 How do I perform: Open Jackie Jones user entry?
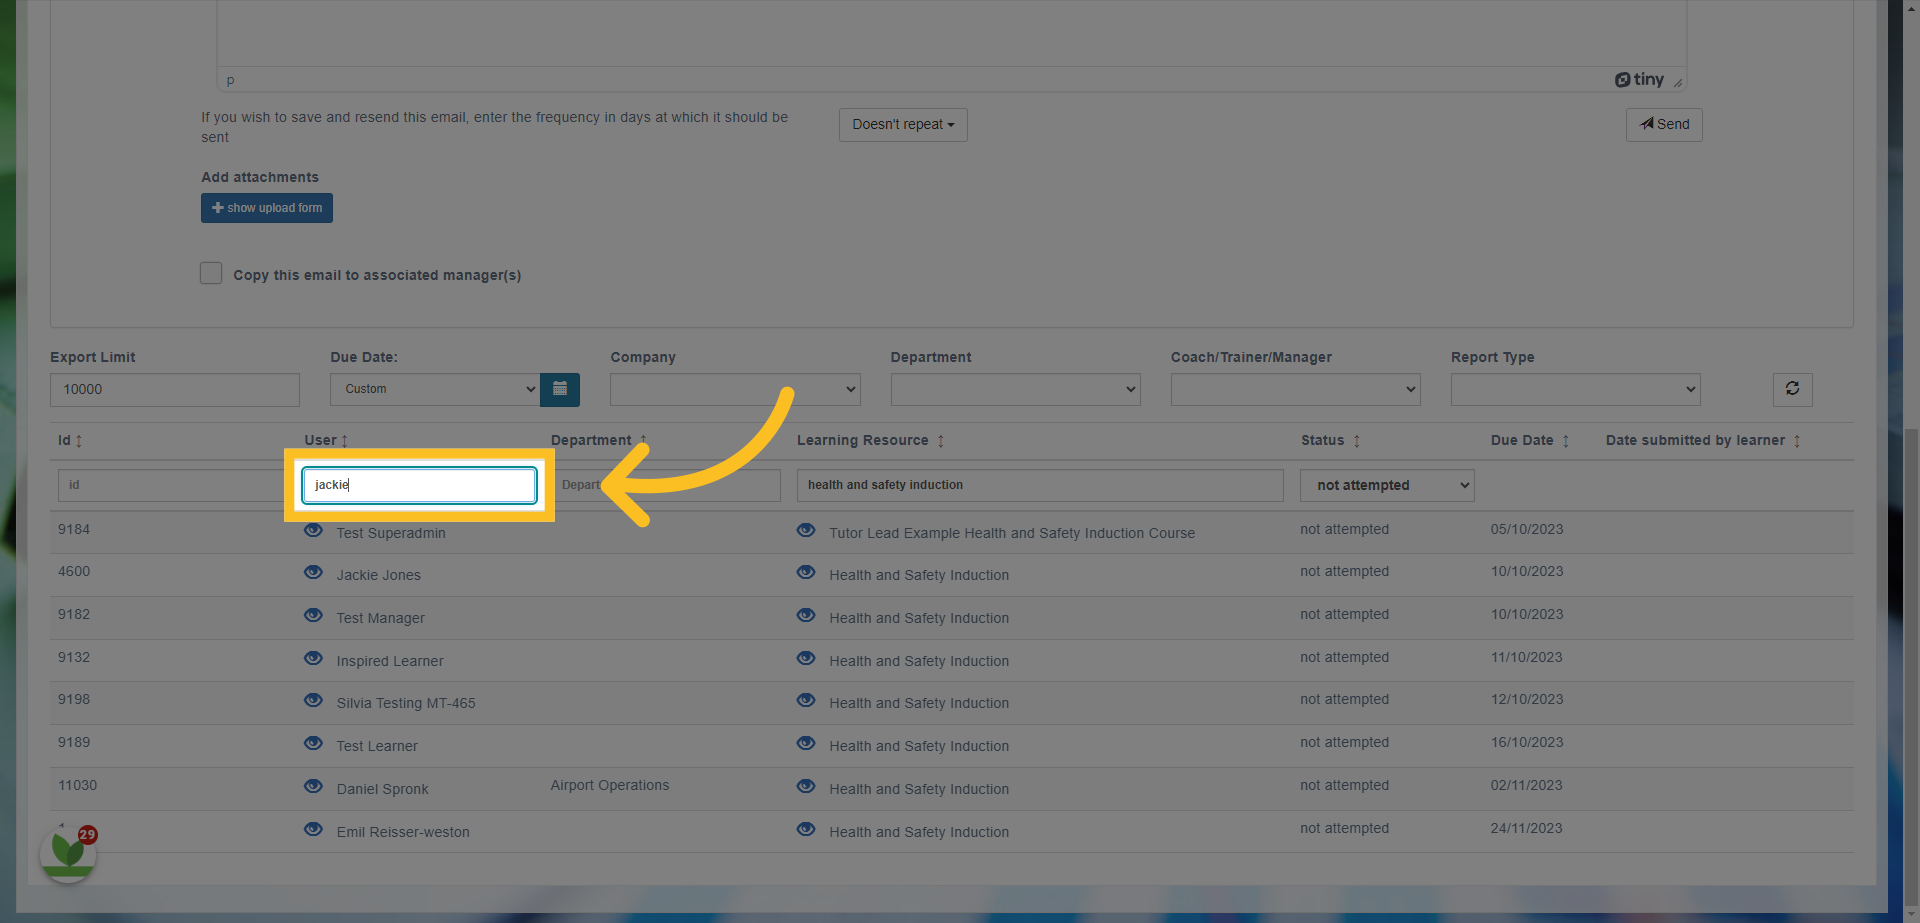click(x=379, y=575)
